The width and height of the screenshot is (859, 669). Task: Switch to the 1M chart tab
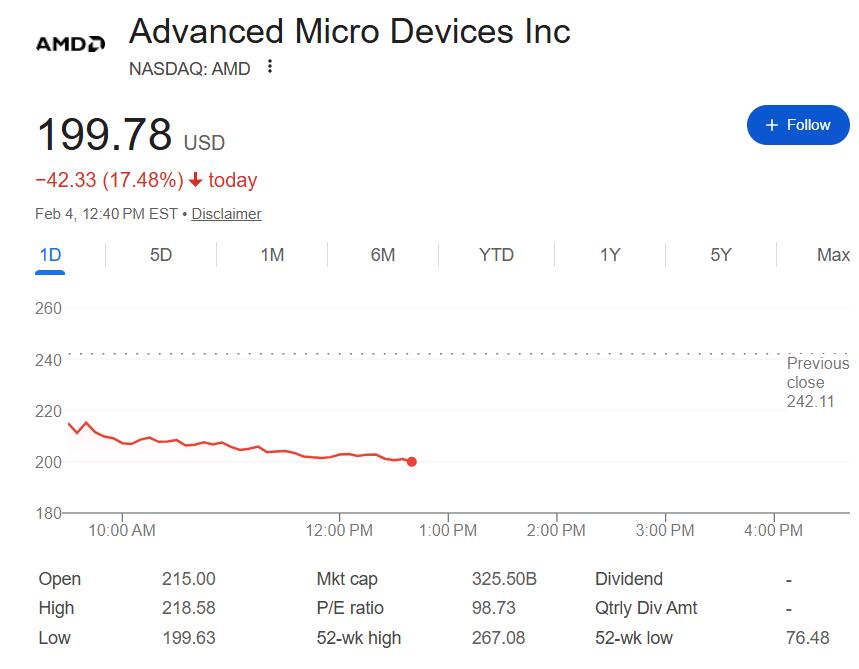272,255
